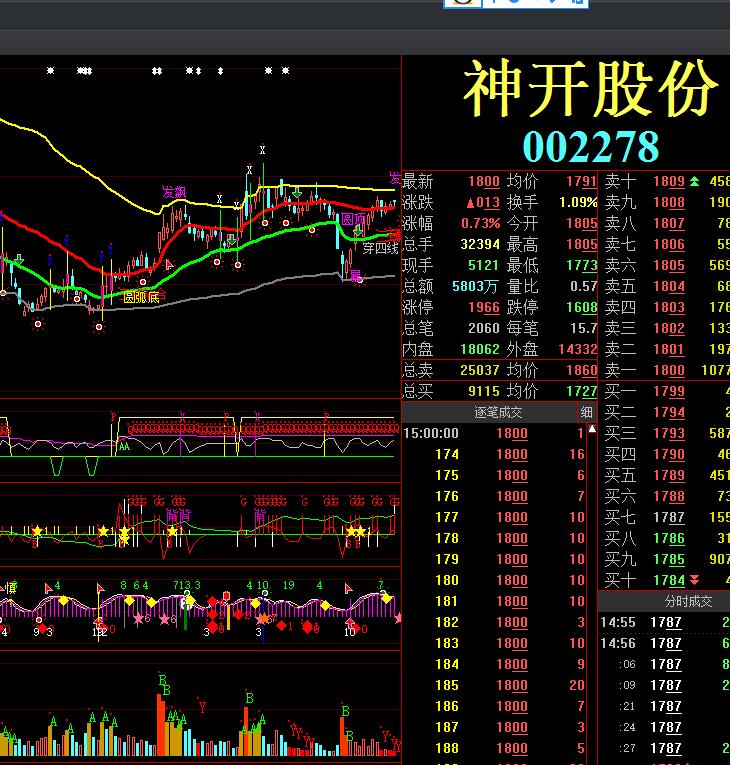The height and width of the screenshot is (765, 730).
Task: Click the 每笔 value 15.7
Action: click(x=584, y=328)
